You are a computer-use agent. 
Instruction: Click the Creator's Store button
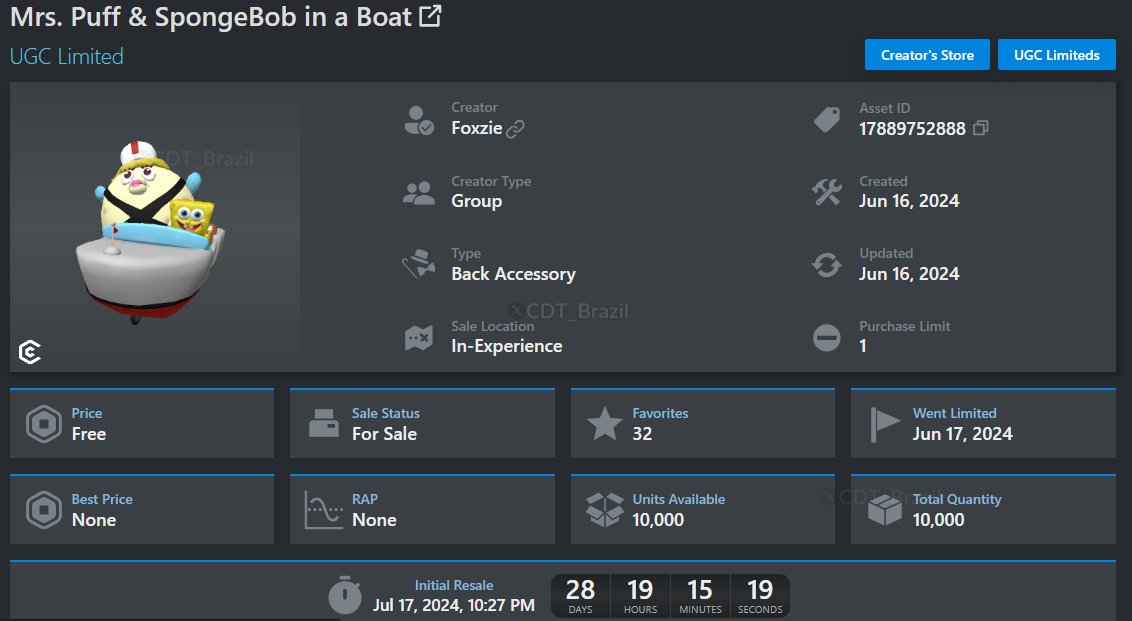pos(927,55)
